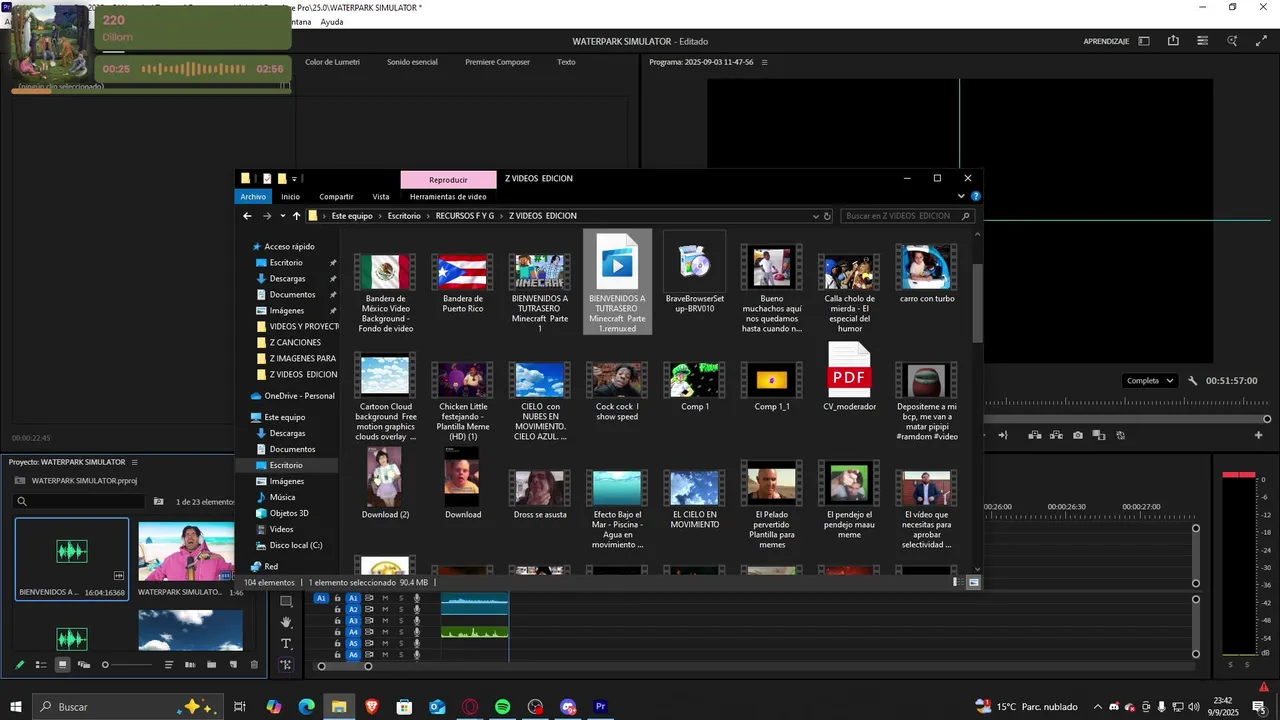The height and width of the screenshot is (720, 1280).
Task: Open recent locations dropdown in Explorer
Action: click(283, 216)
